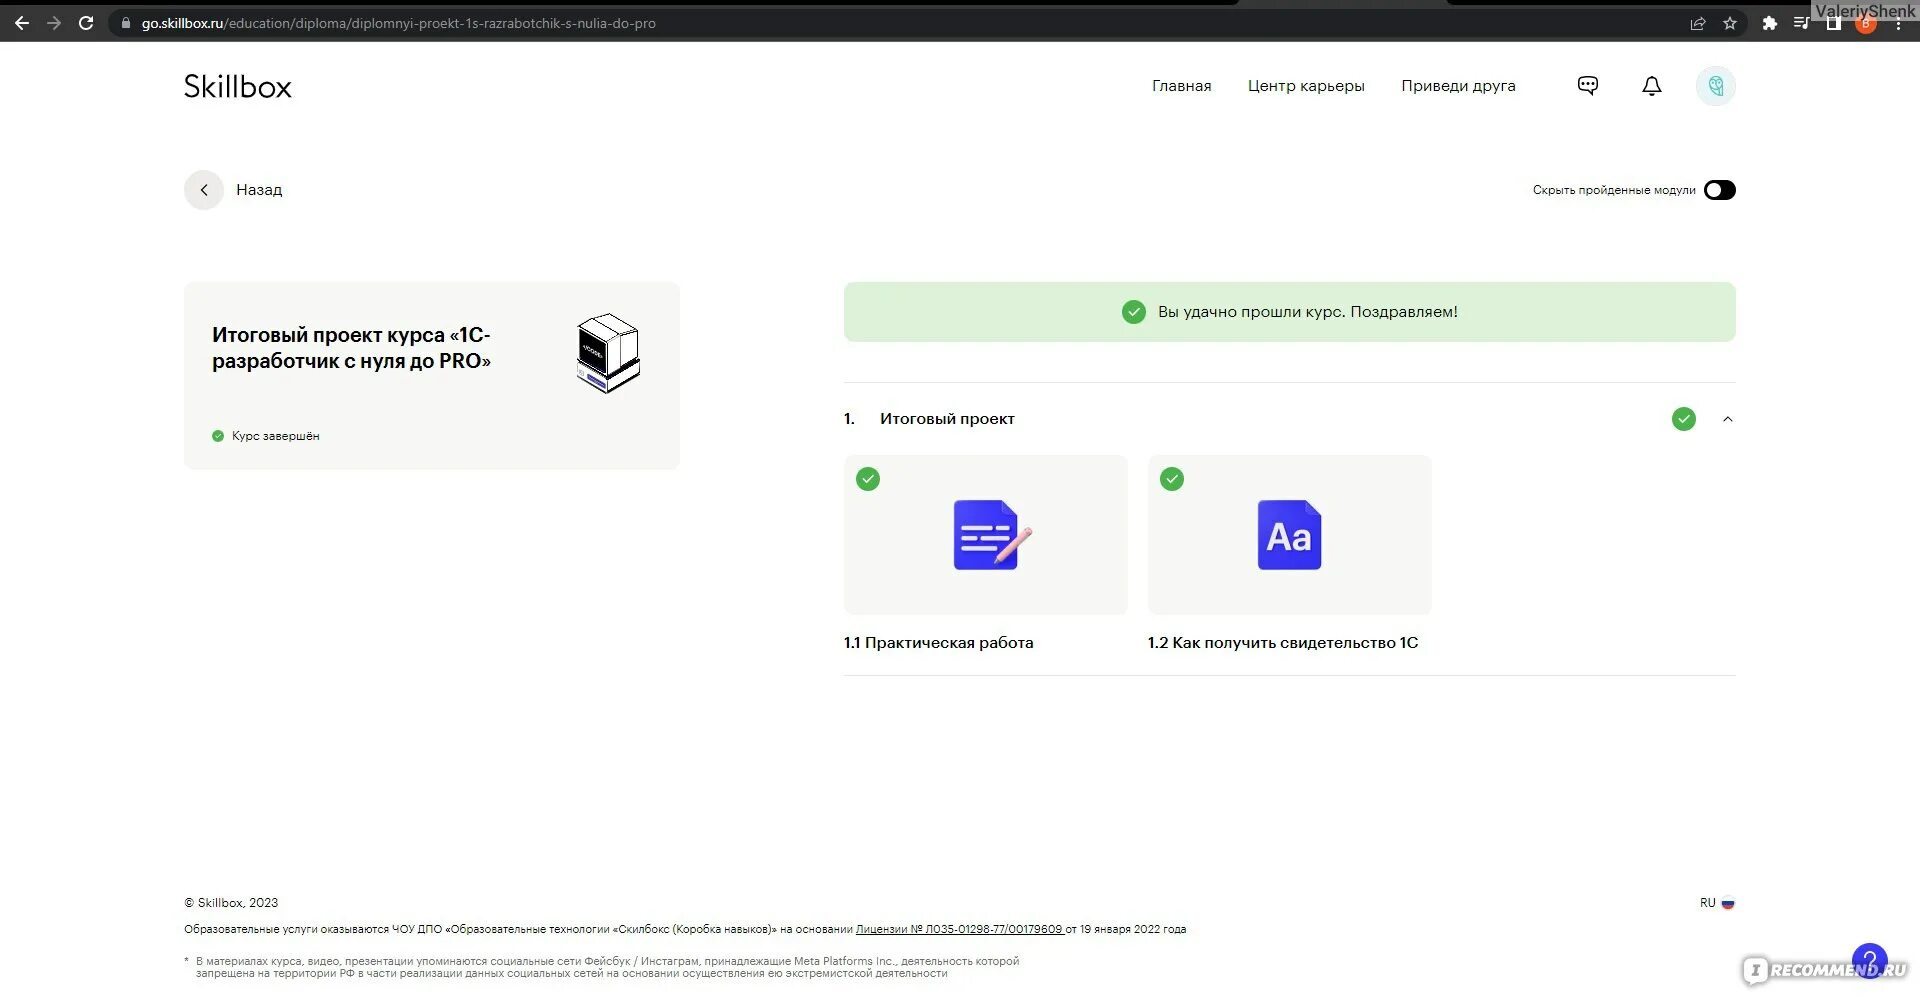This screenshot has width=1920, height=996.
Task: Open the user profile avatar
Action: pyautogui.click(x=1716, y=86)
